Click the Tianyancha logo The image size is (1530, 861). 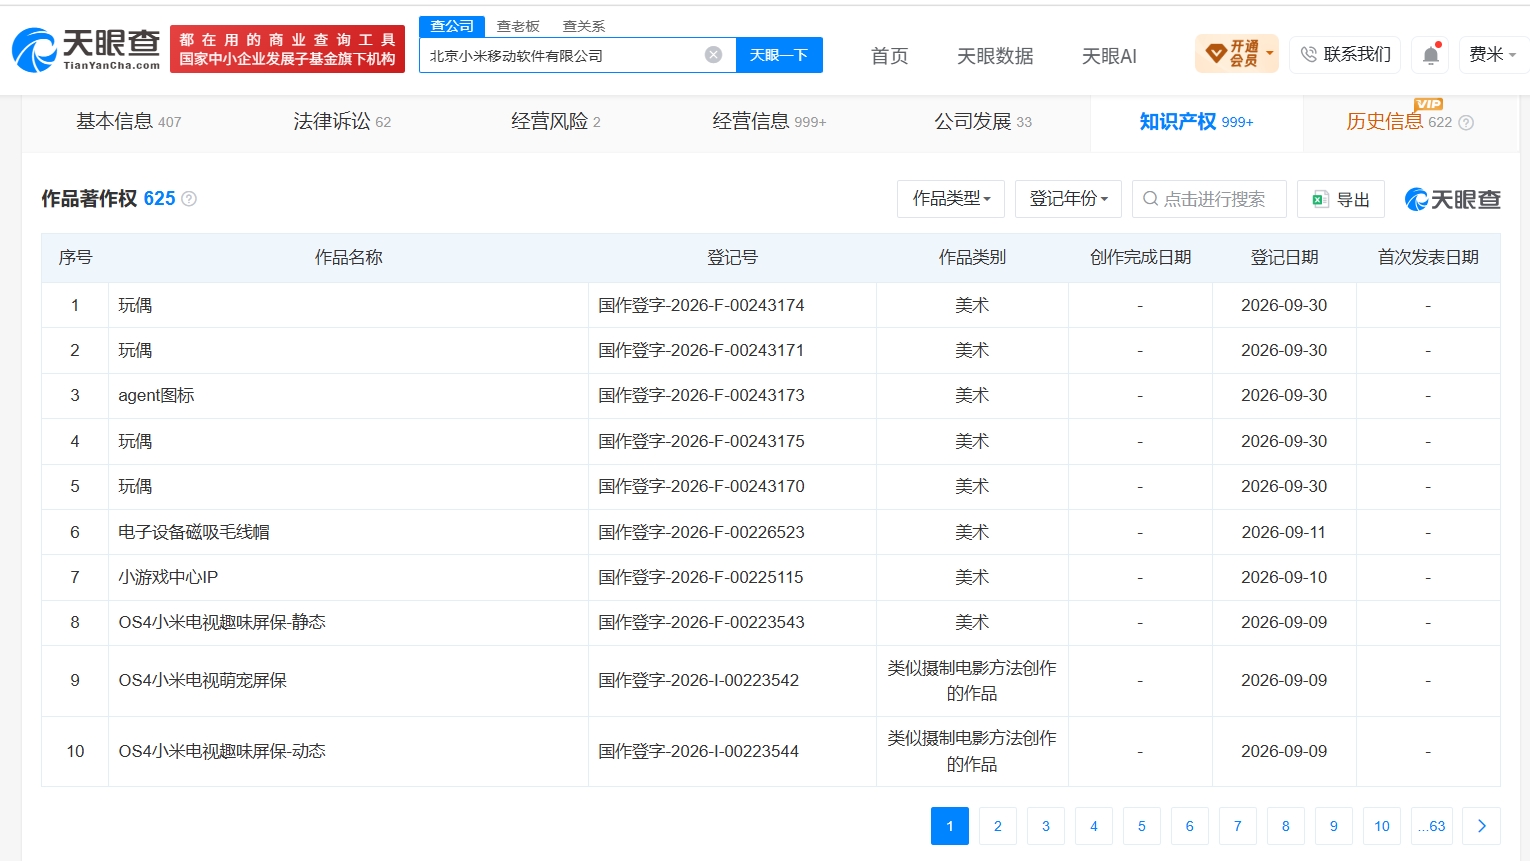pos(86,49)
